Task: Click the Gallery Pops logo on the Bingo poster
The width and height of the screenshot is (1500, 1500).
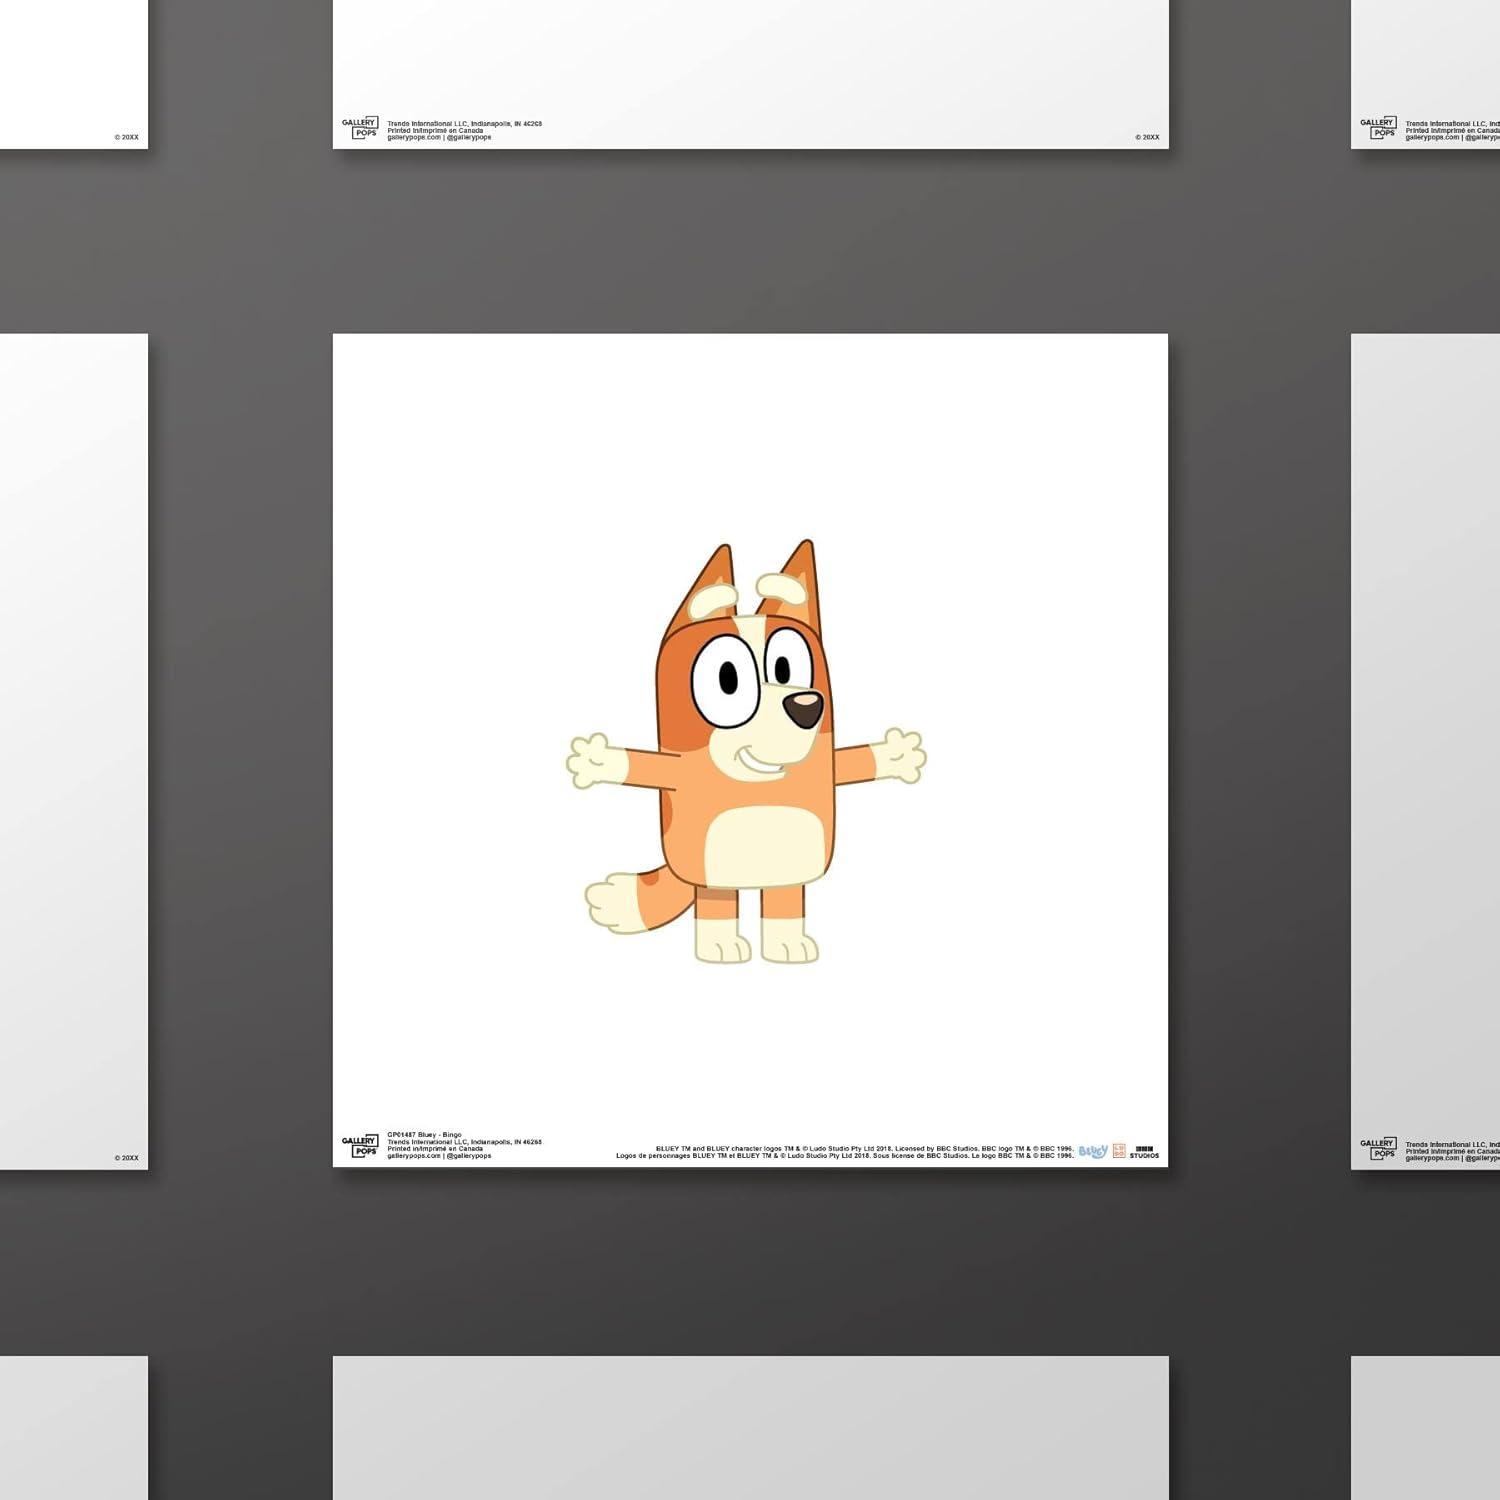Action: [x=360, y=1146]
